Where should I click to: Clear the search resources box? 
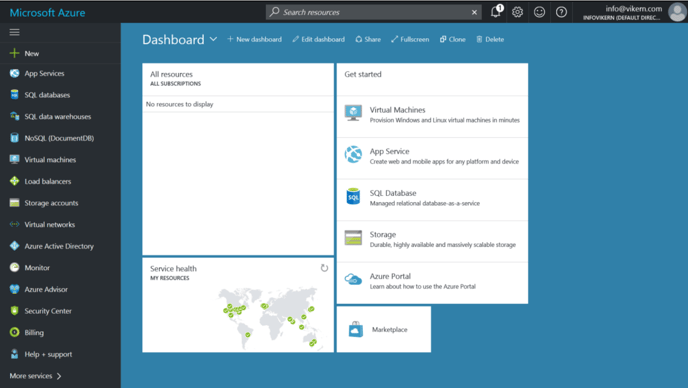click(474, 12)
